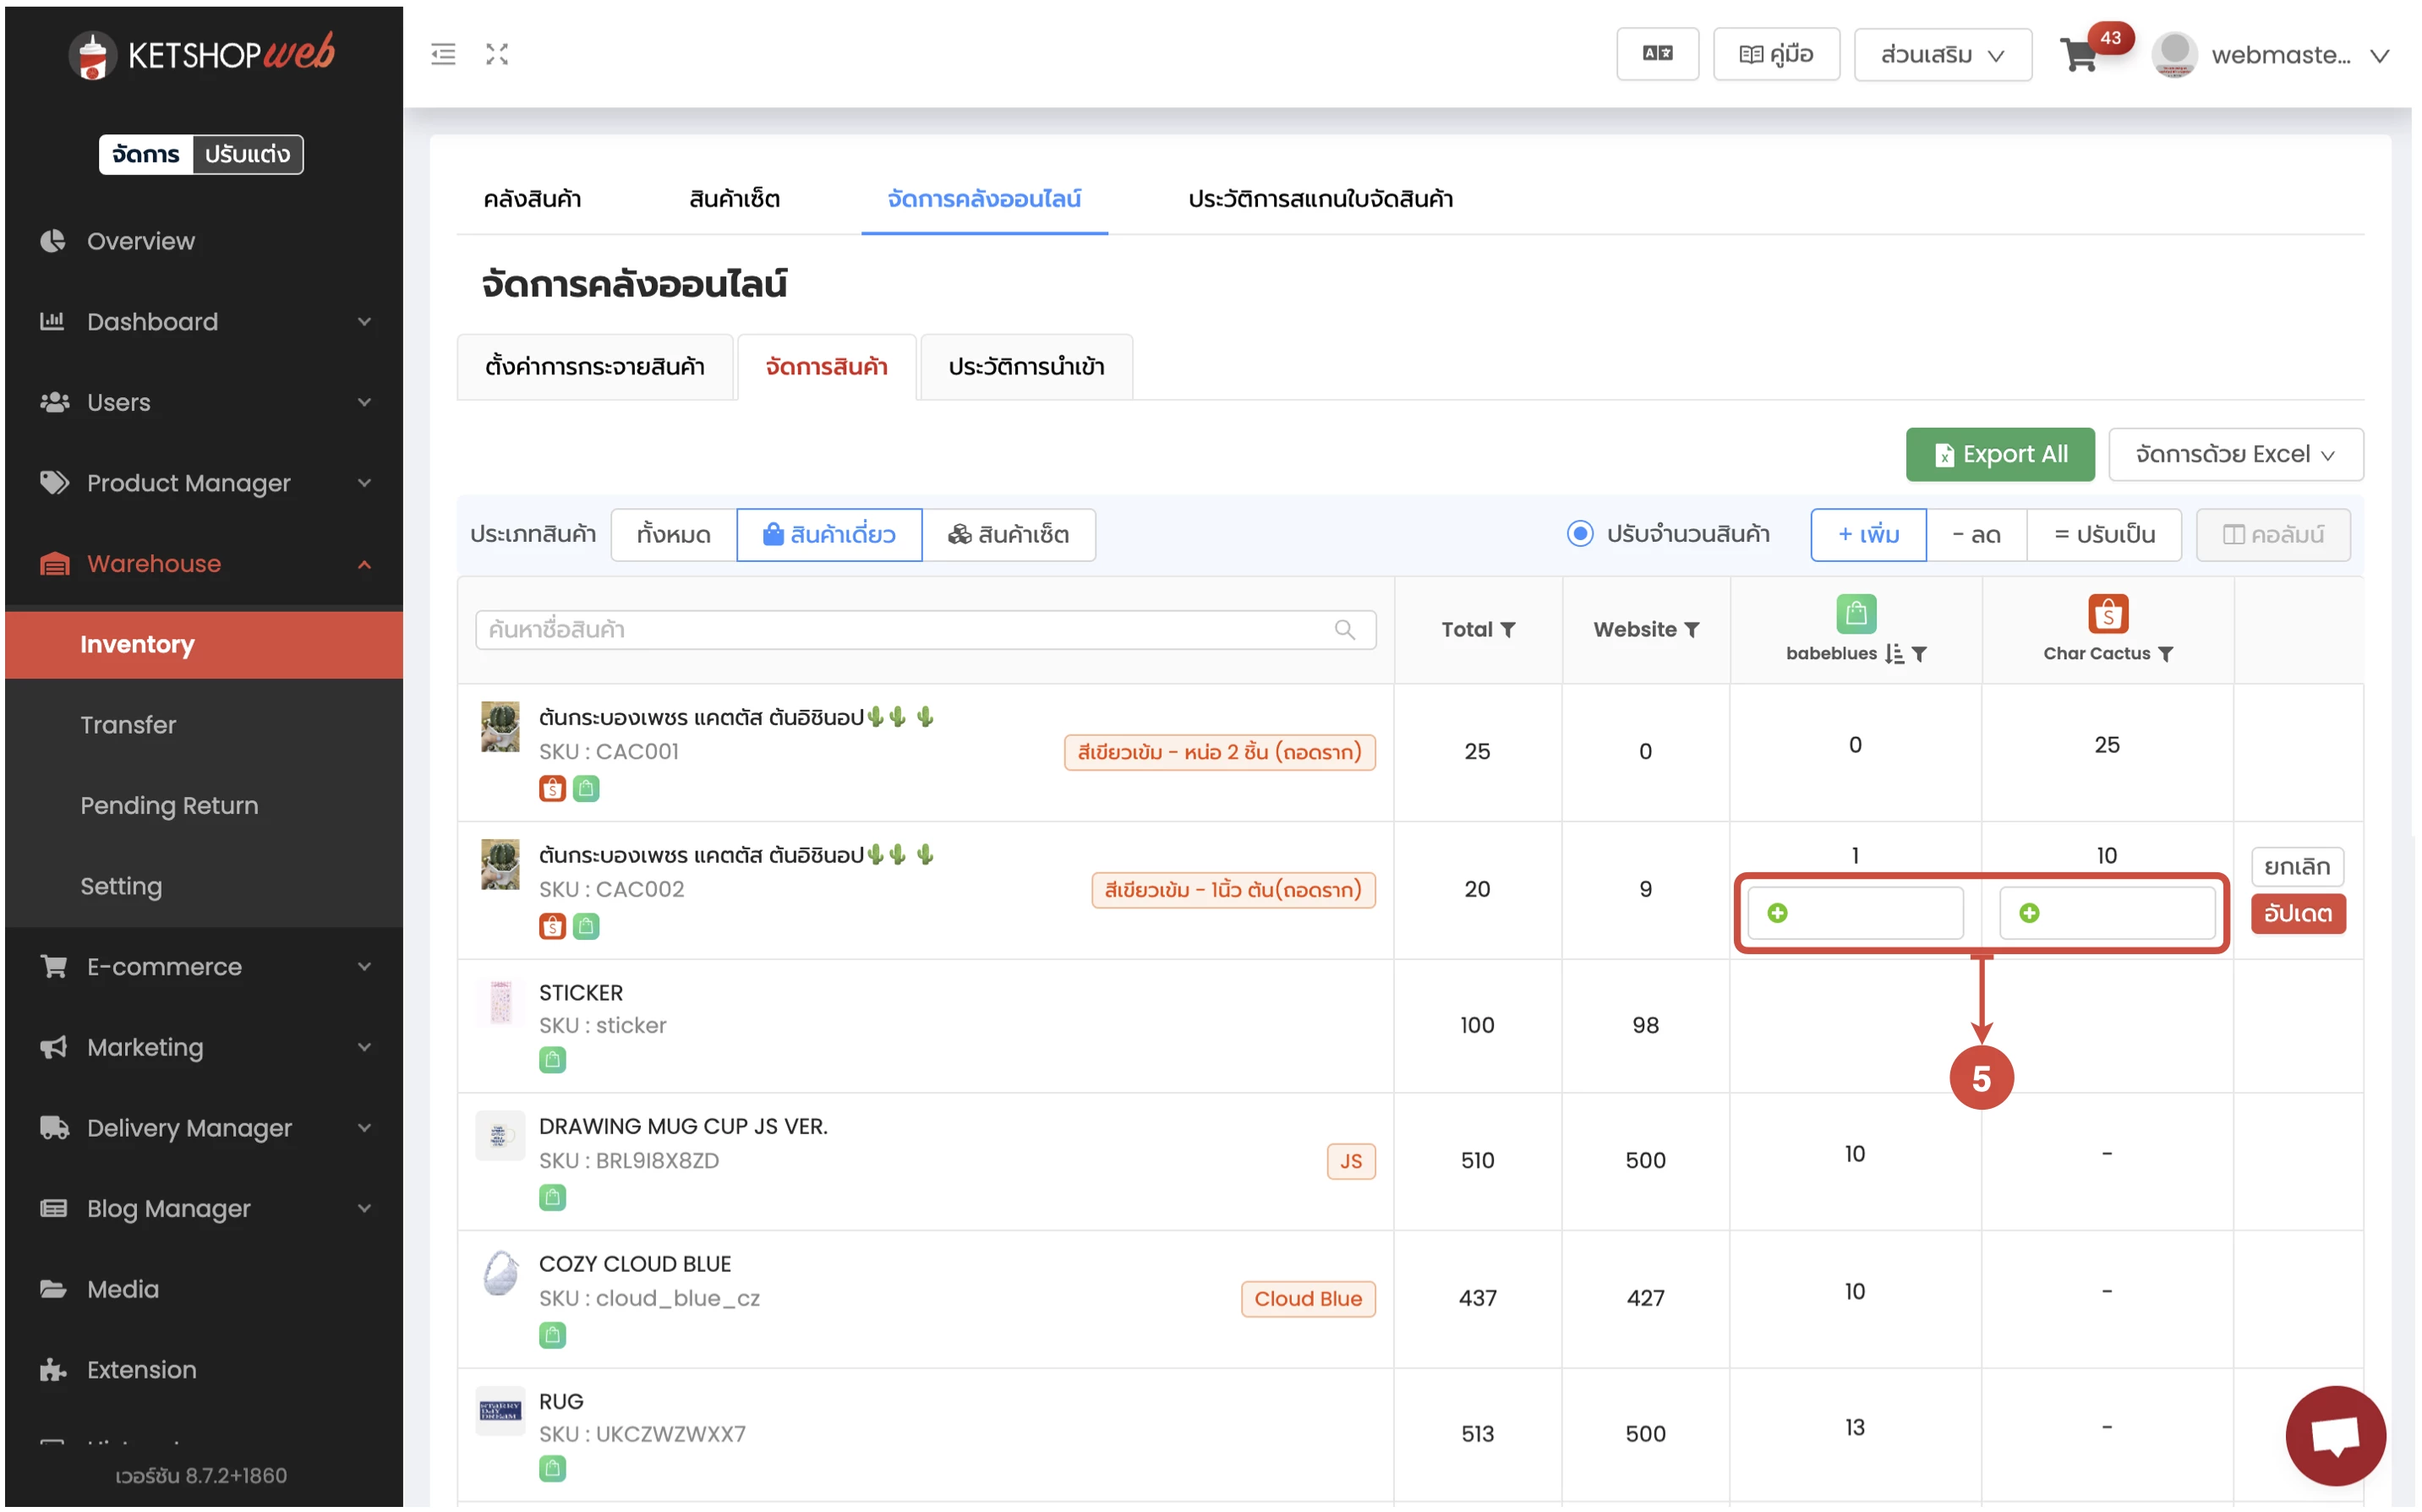
Task: Select the ปรับจำนวนสินค้า radio button
Action: pos(1579,534)
